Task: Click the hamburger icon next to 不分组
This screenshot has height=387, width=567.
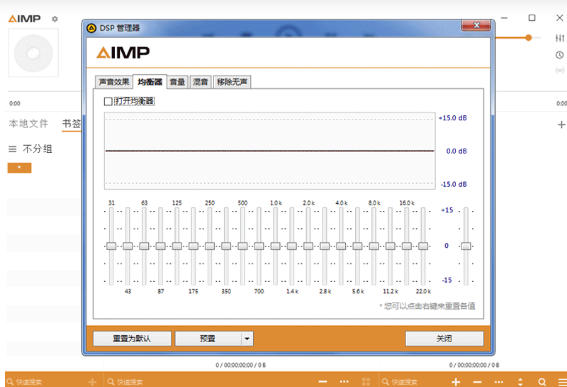Action: 12,149
